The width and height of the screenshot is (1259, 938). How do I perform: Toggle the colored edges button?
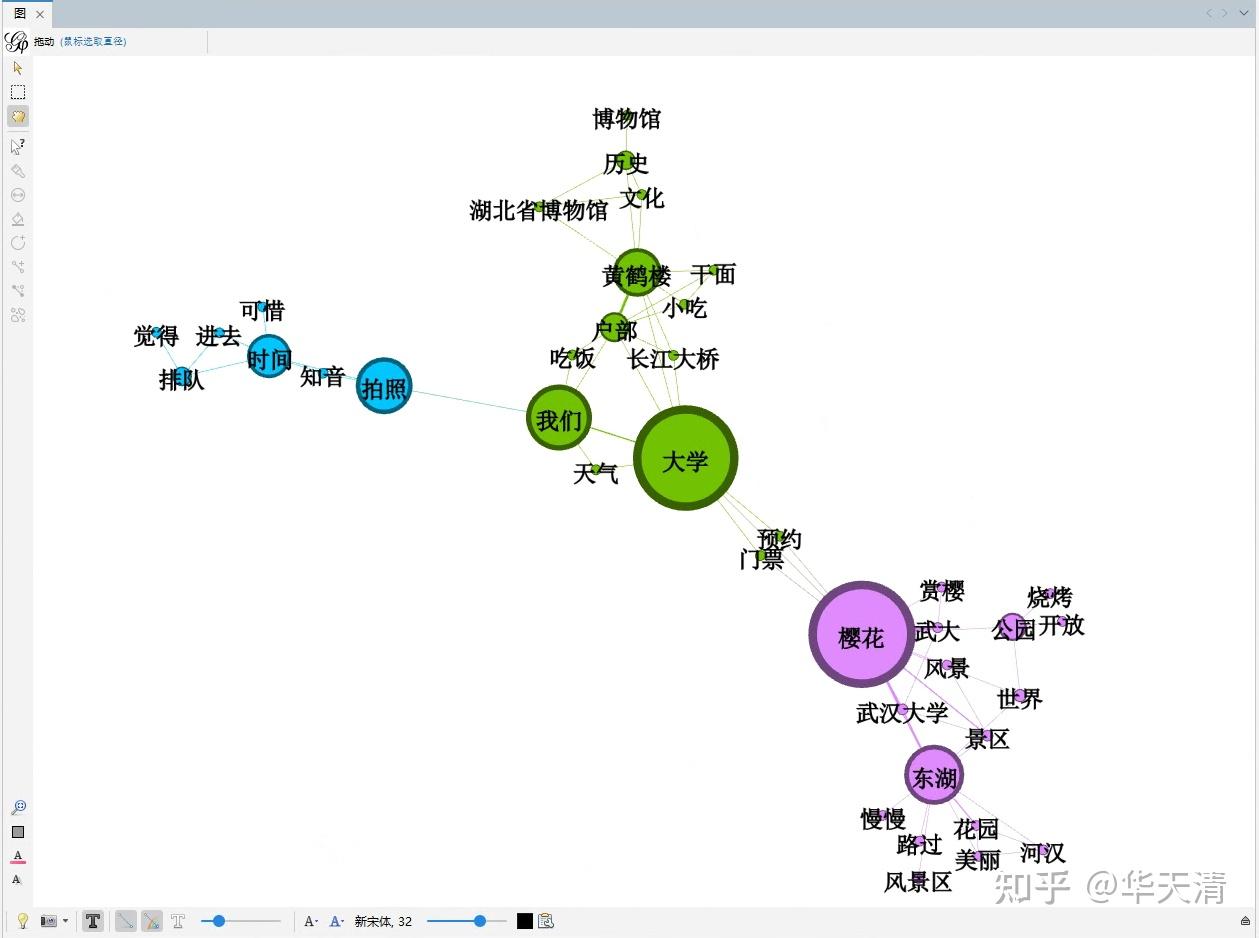pos(152,921)
